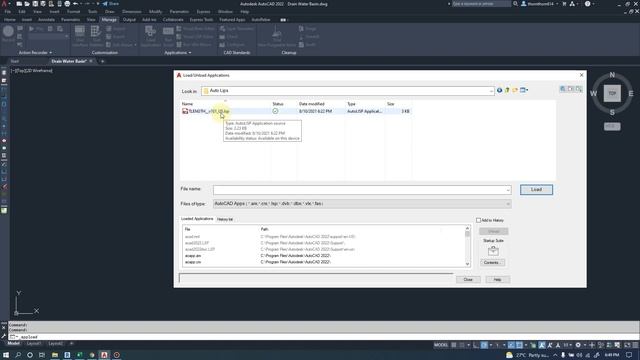Switch to the Output ribbon tab

pos(129,20)
